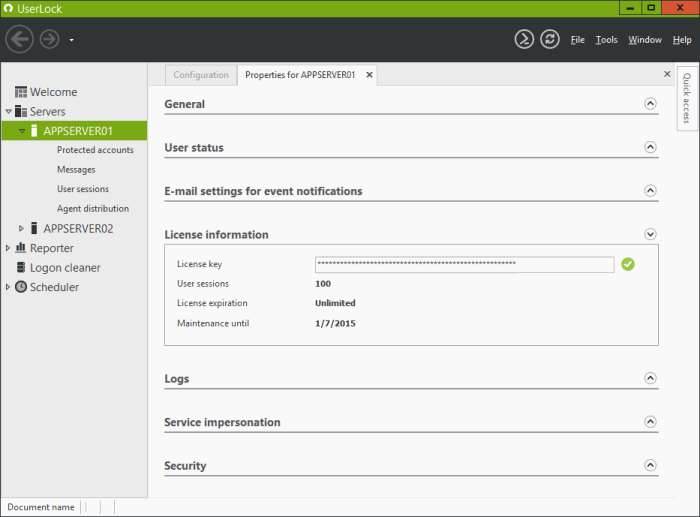Open the Window menu
The height and width of the screenshot is (517, 700).
pyautogui.click(x=645, y=40)
